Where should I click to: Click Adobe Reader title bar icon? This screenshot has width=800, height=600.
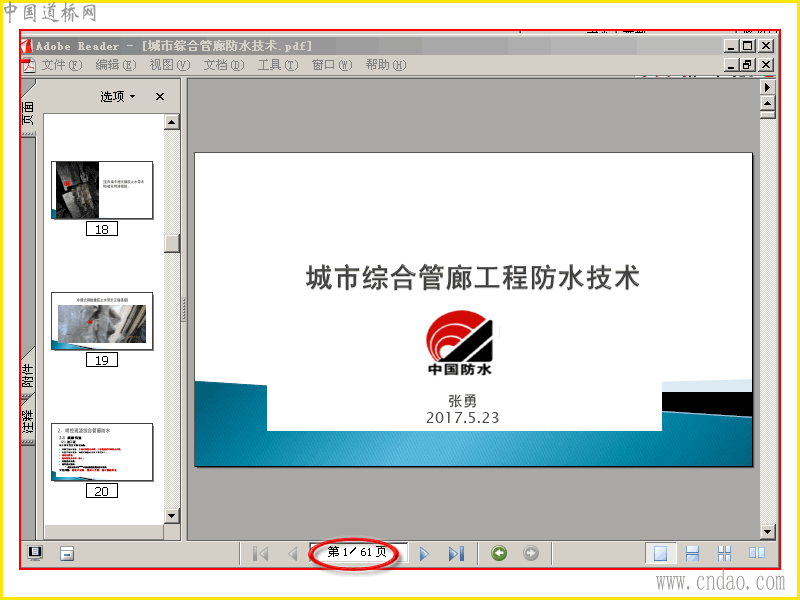tap(27, 46)
